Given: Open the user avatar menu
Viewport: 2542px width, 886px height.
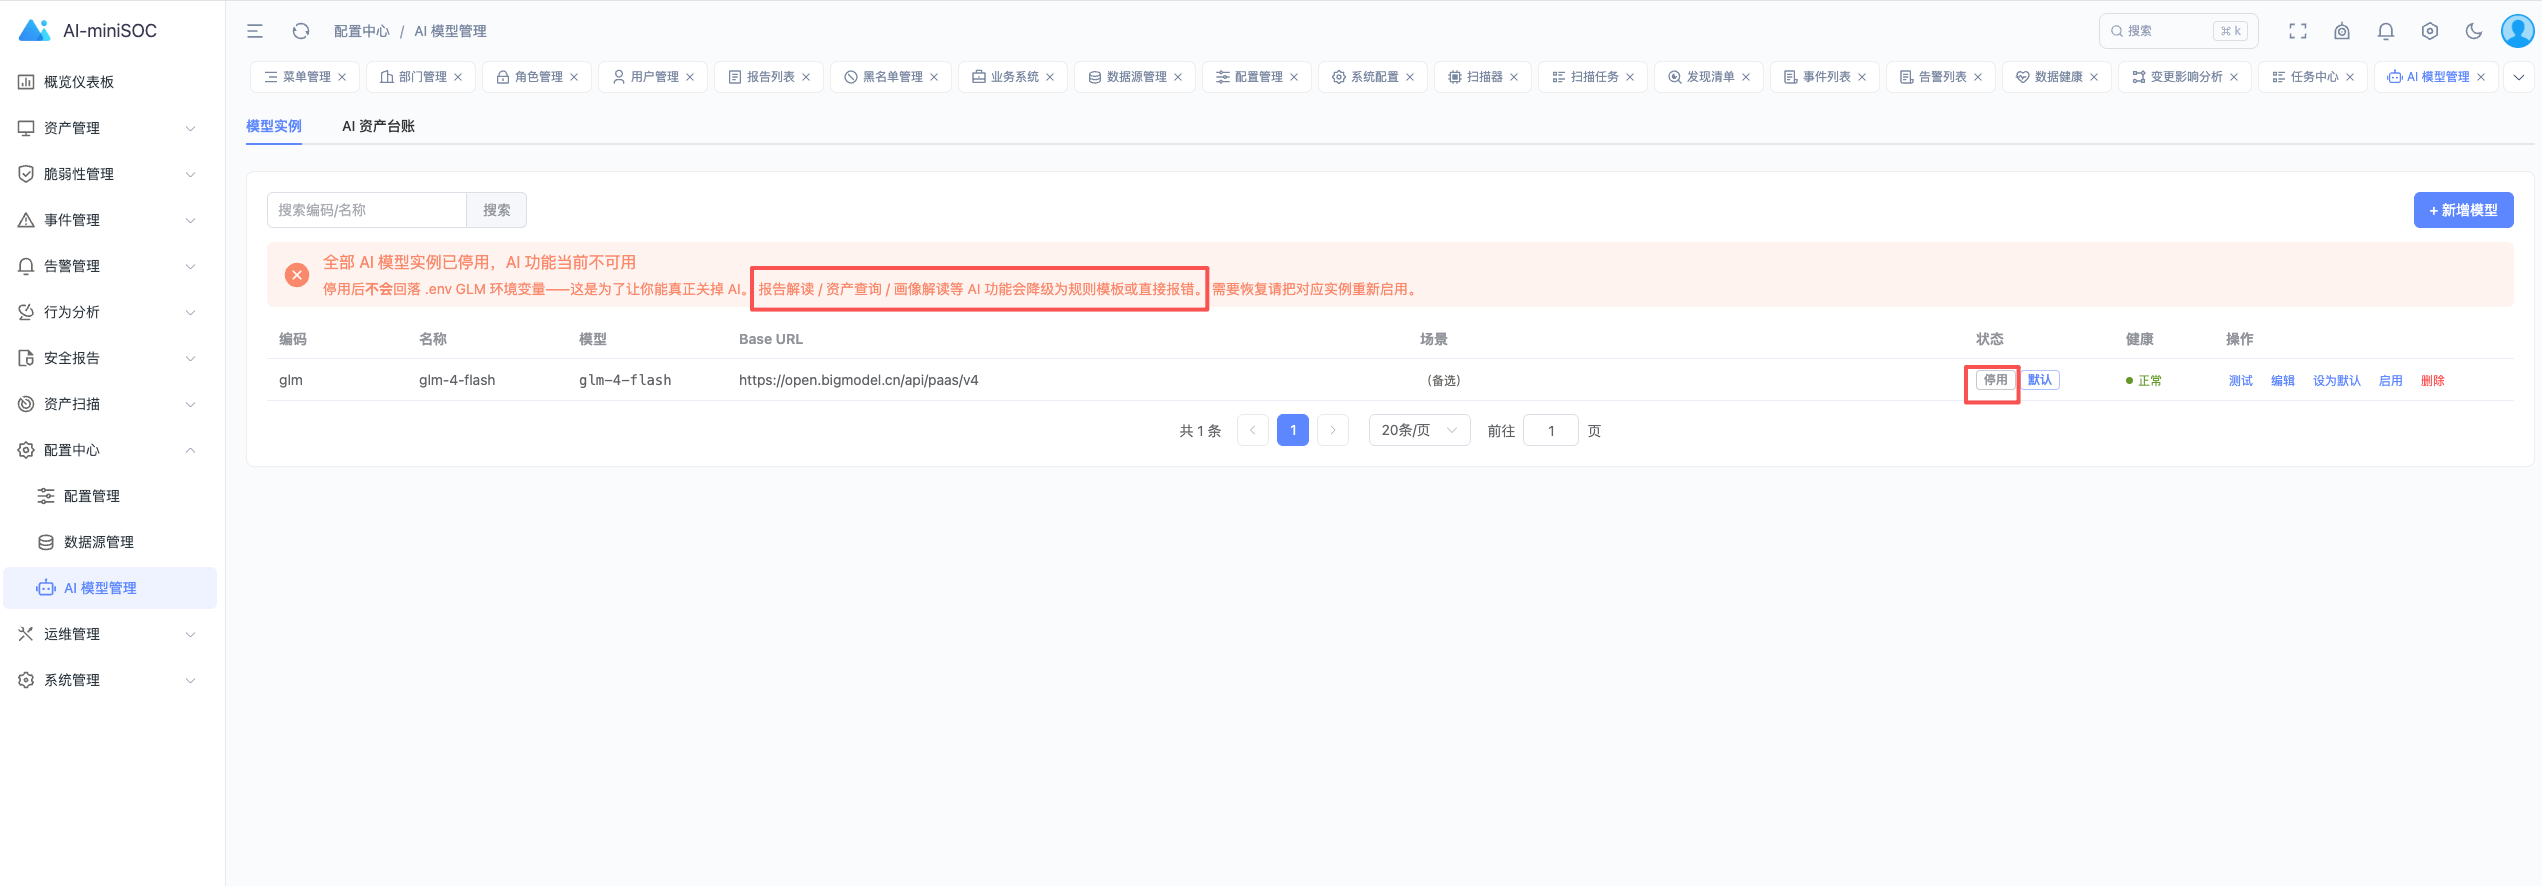Looking at the screenshot, I should click(x=2517, y=31).
